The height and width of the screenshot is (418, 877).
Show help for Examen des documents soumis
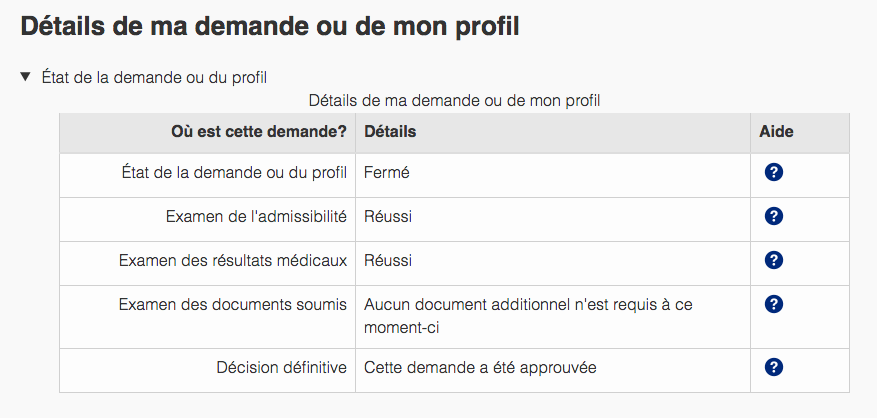(773, 304)
